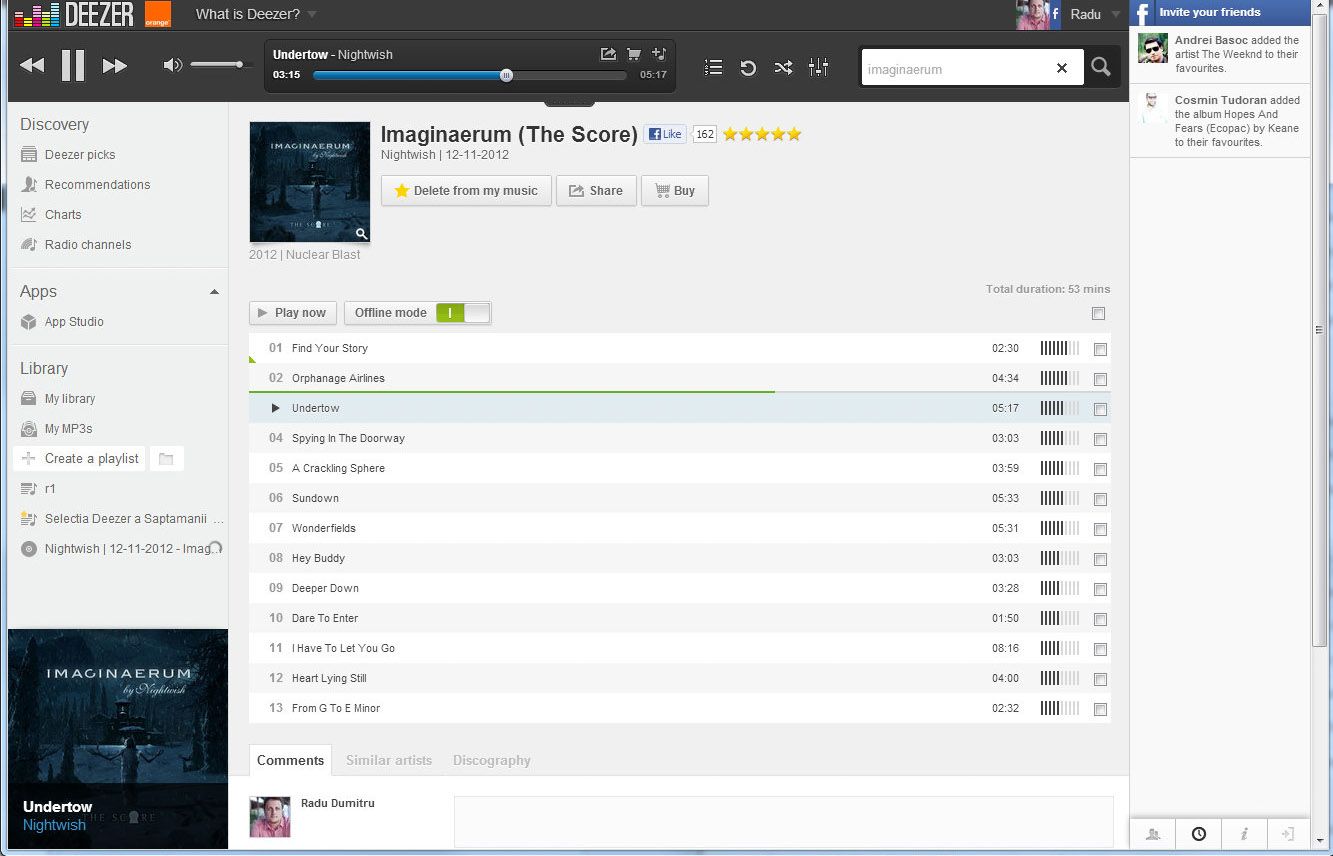Share the current track icon in player
The image size is (1333, 856).
coord(608,54)
